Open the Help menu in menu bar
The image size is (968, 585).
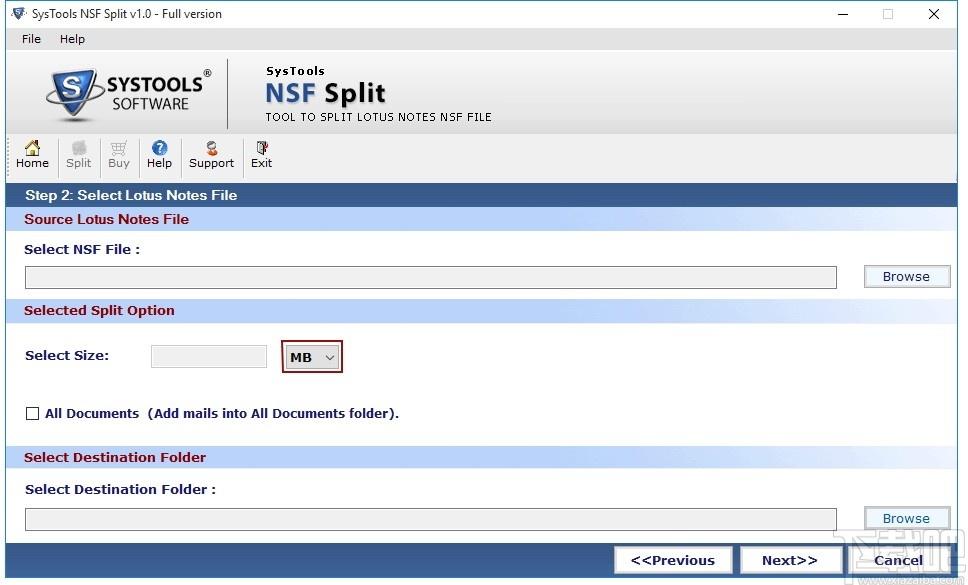pyautogui.click(x=72, y=39)
